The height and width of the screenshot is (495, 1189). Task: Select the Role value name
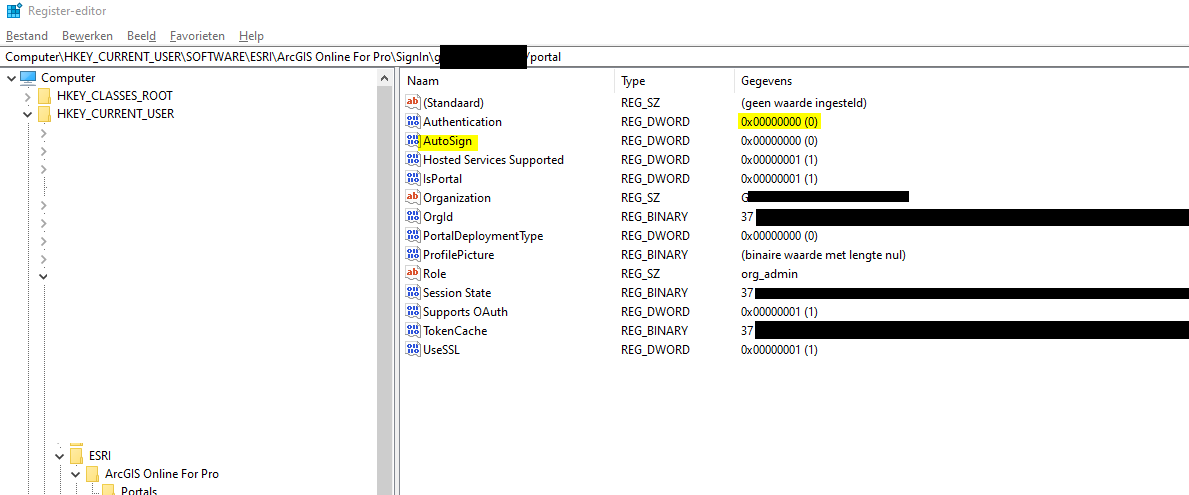pyautogui.click(x=435, y=273)
